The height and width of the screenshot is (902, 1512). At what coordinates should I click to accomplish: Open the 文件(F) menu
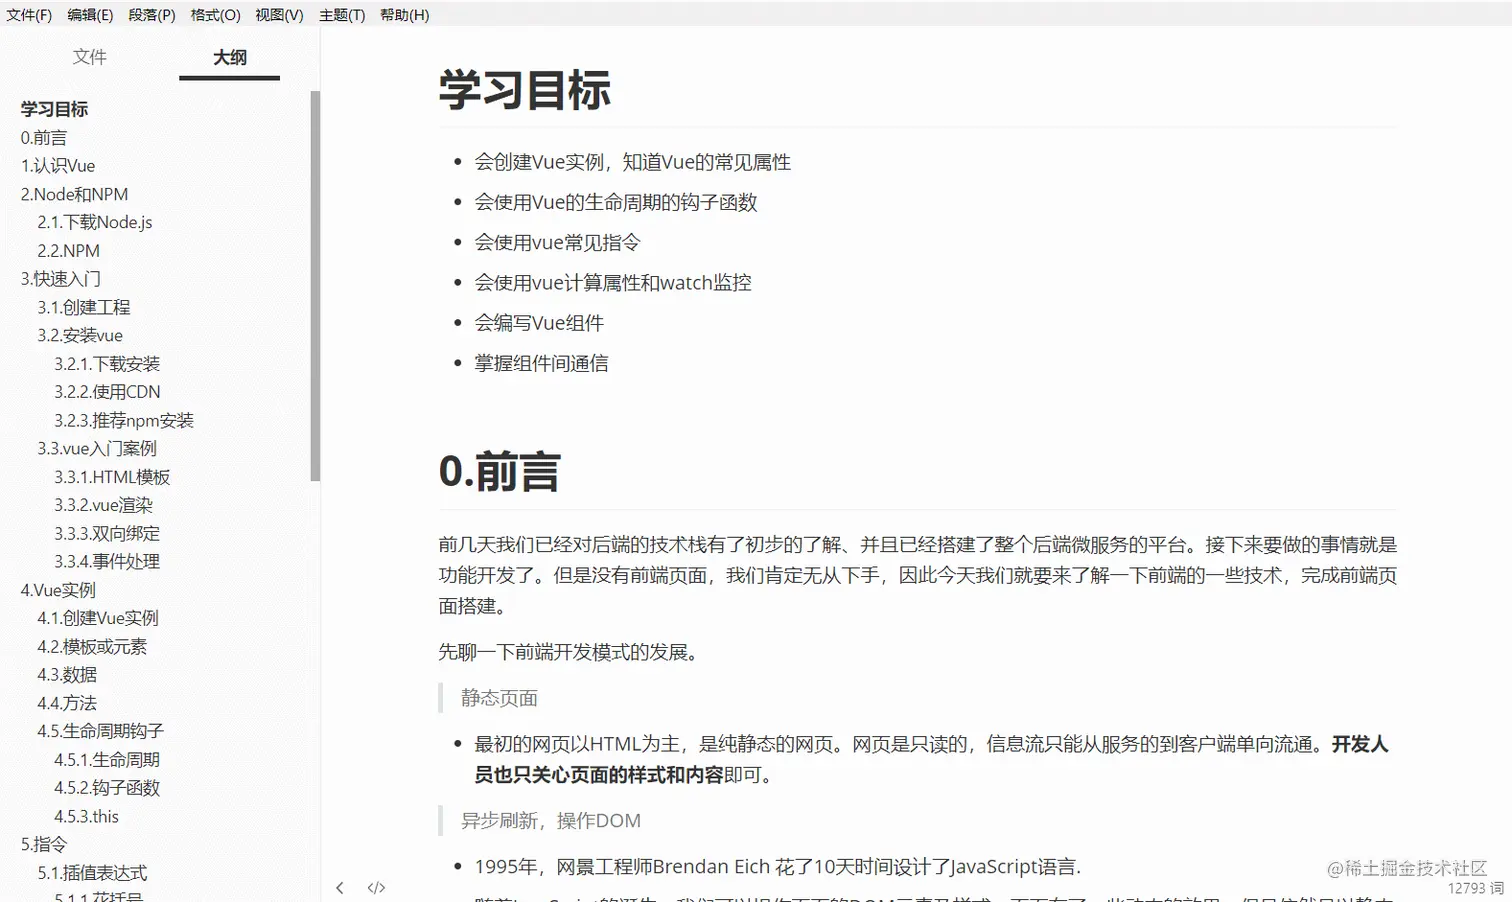coord(28,15)
